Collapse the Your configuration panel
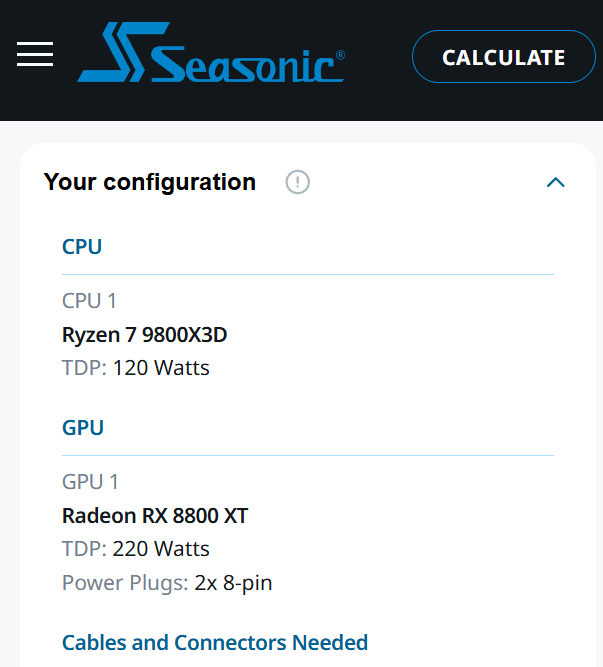Viewport: 603px width, 667px height. click(x=556, y=182)
